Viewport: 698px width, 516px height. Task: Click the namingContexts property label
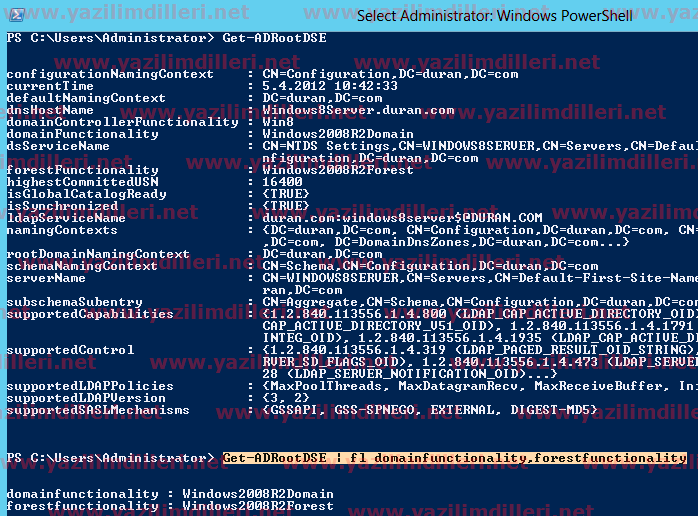pyautogui.click(x=60, y=230)
